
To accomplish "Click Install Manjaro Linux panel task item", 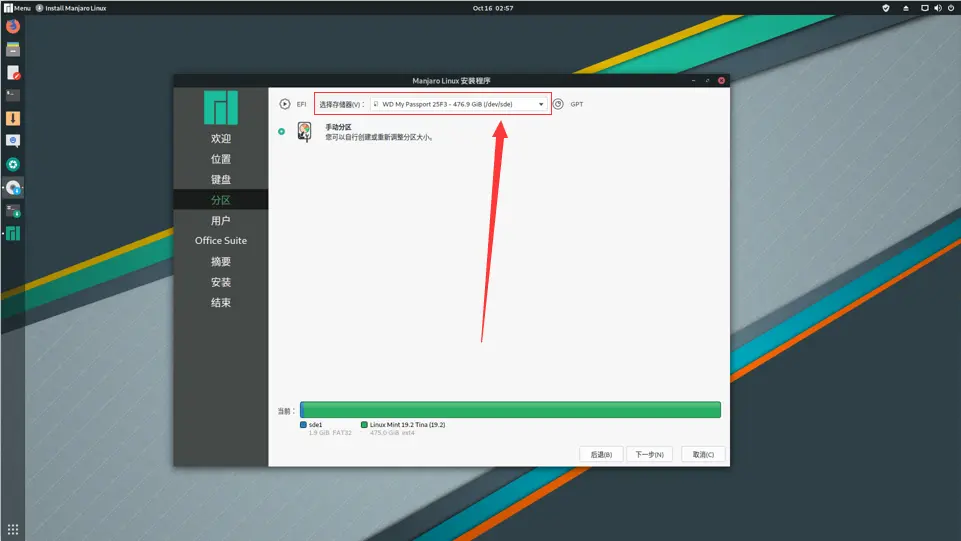I will tap(71, 8).
